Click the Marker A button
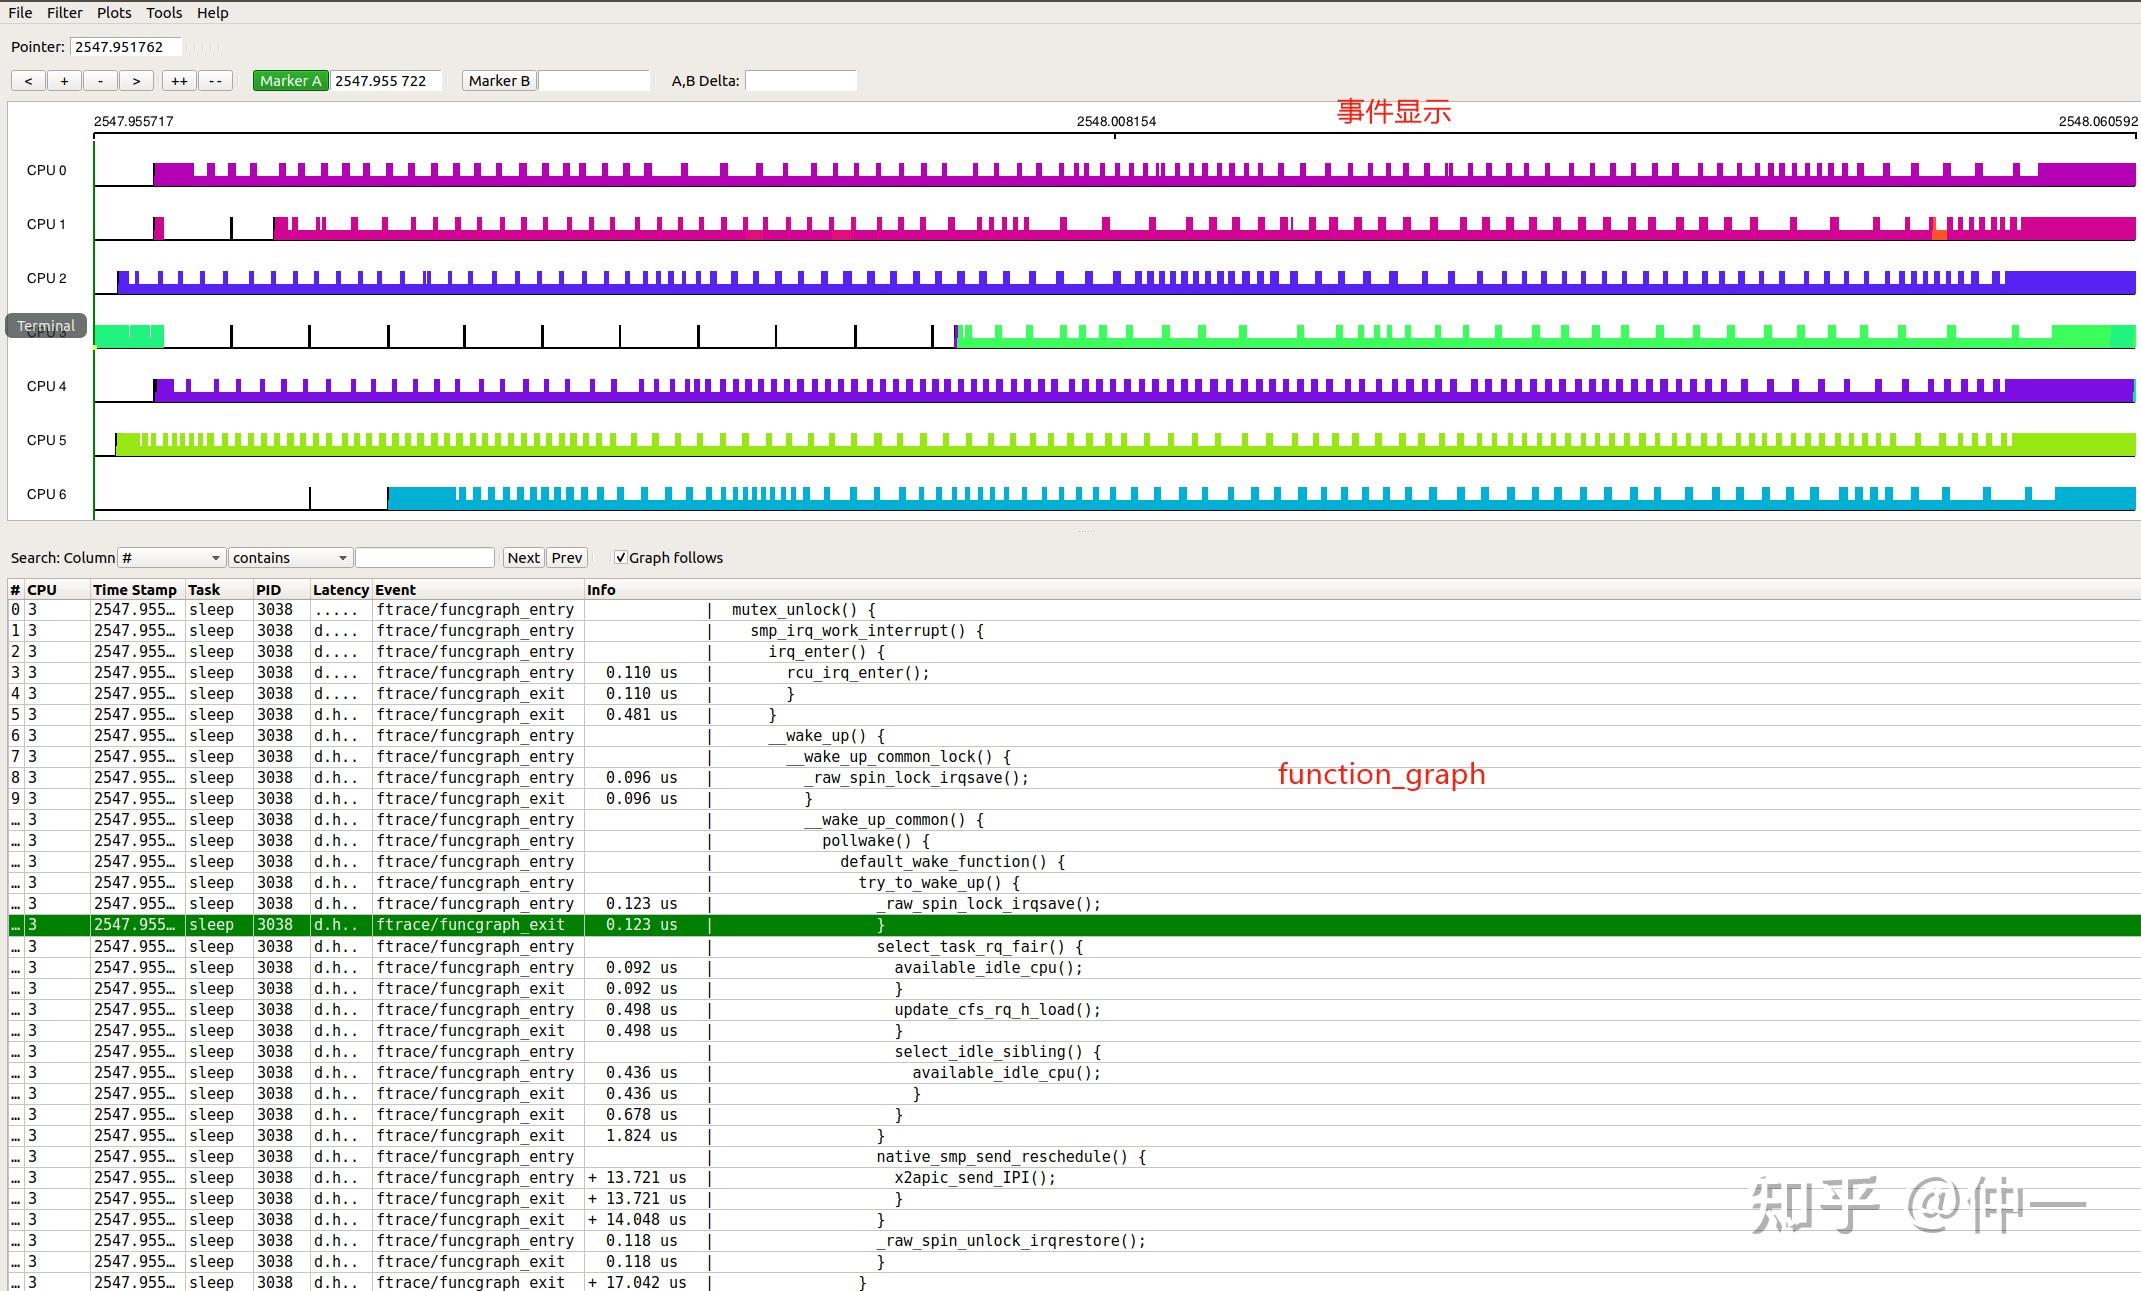The width and height of the screenshot is (2141, 1291). click(x=290, y=81)
